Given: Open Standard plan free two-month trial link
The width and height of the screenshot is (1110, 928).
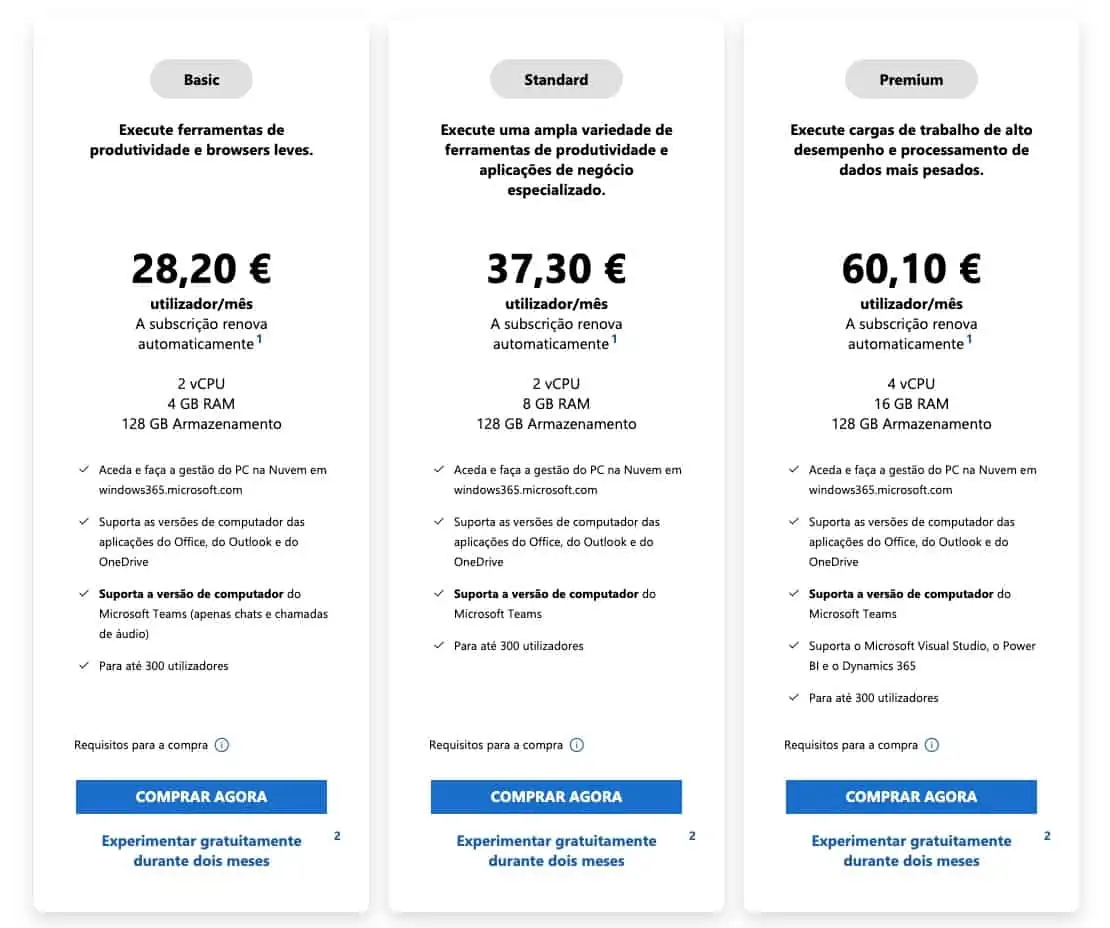Looking at the screenshot, I should coord(556,850).
